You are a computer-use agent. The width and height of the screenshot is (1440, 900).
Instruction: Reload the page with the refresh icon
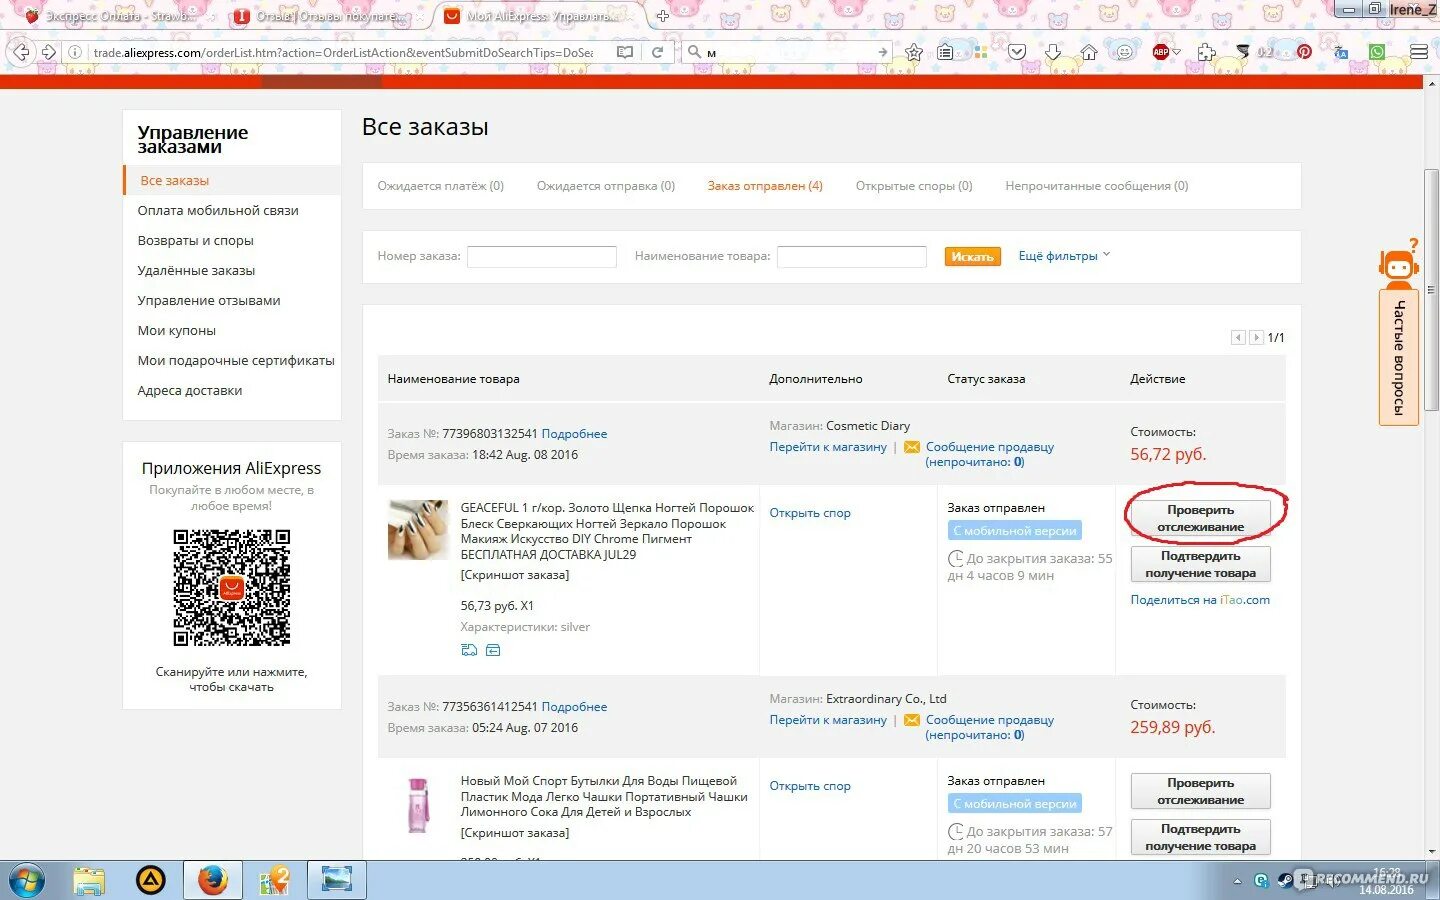click(x=657, y=52)
